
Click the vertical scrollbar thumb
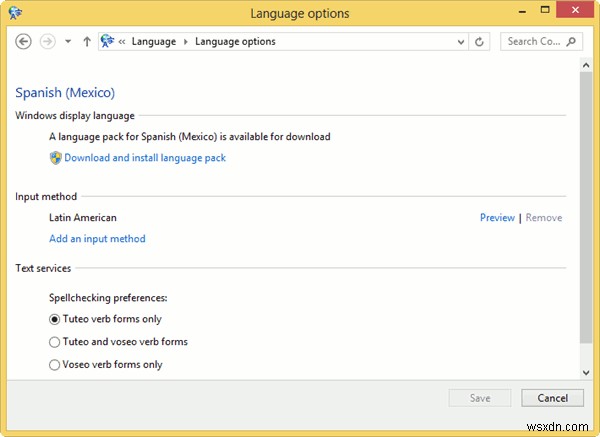coord(586,207)
